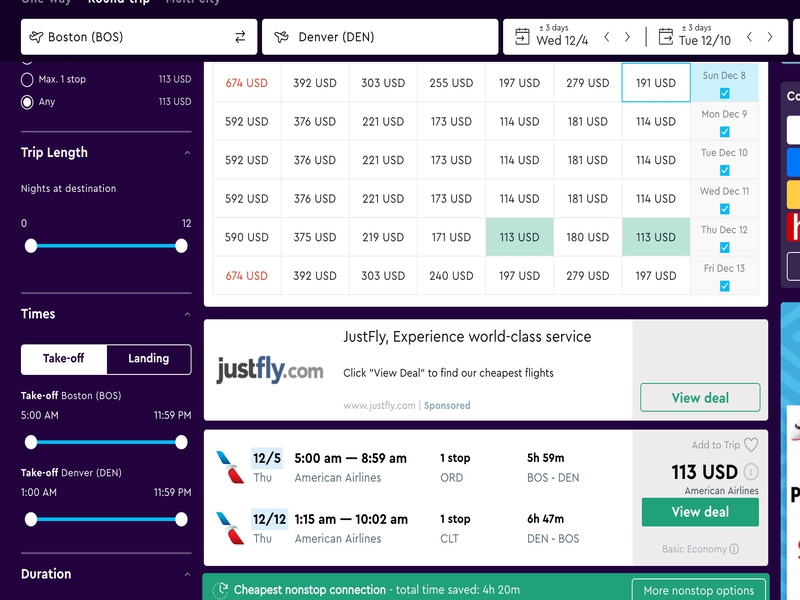Uncheck the Sun Dec 8 checkbox
This screenshot has width=800, height=600.
[725, 93]
